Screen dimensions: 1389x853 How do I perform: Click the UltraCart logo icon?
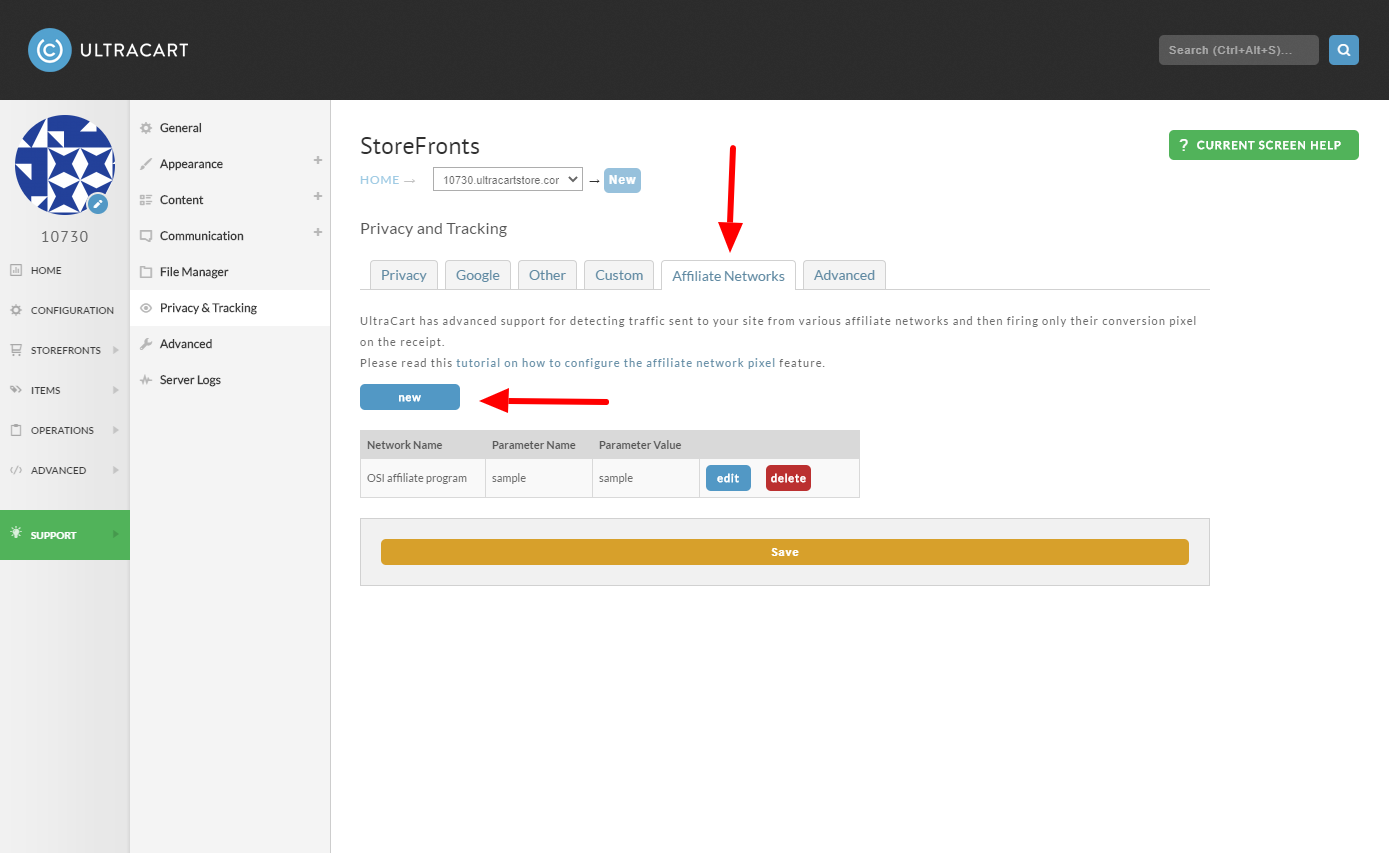(x=49, y=50)
